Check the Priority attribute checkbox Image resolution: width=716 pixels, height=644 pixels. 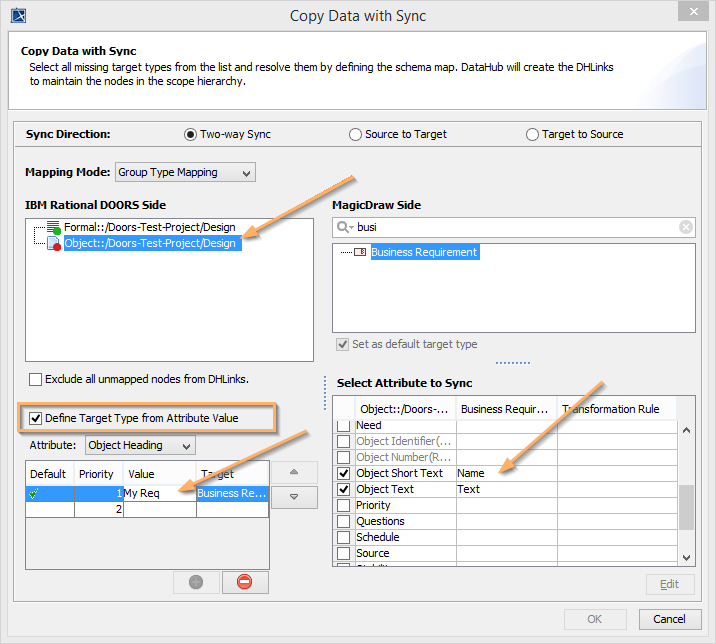coord(343,505)
